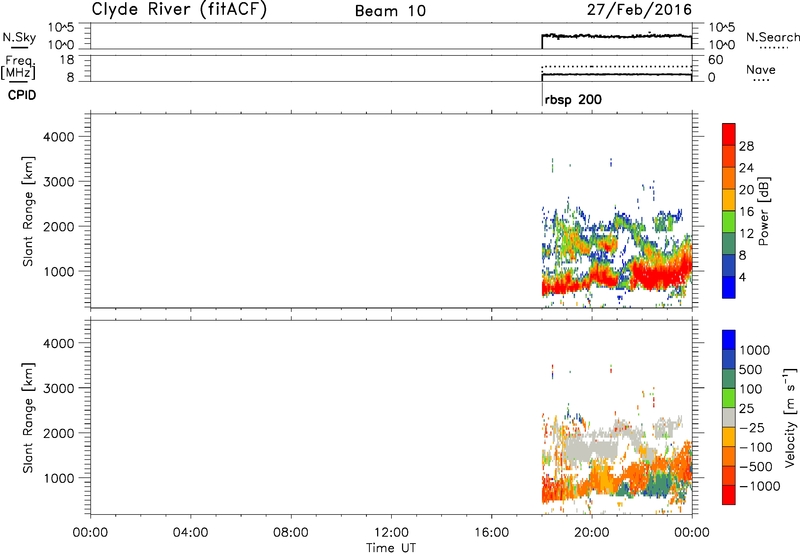Click the date '27/Feb/2016'
This screenshot has height=554, width=800.
point(639,10)
